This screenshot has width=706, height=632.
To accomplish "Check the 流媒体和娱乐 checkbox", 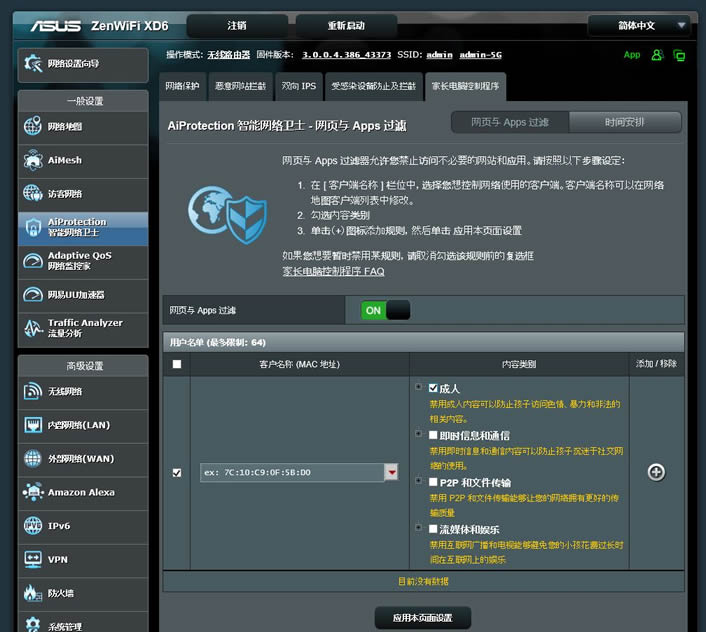I will (433, 529).
